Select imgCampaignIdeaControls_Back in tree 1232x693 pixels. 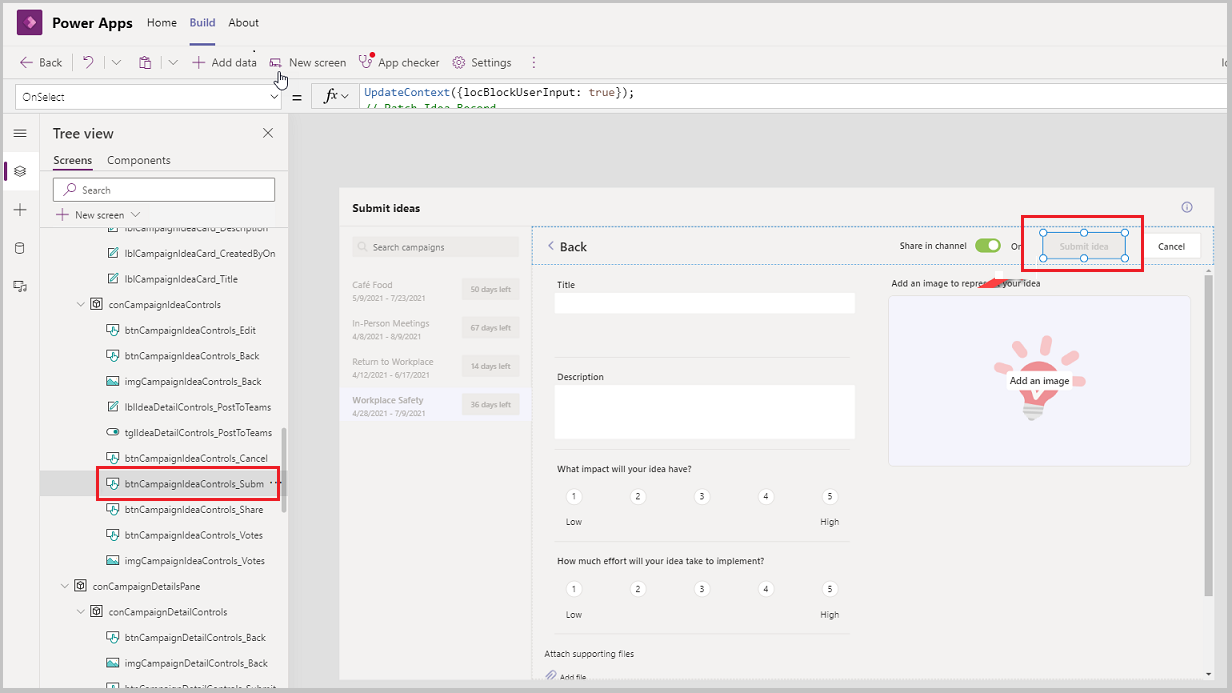coord(183,382)
